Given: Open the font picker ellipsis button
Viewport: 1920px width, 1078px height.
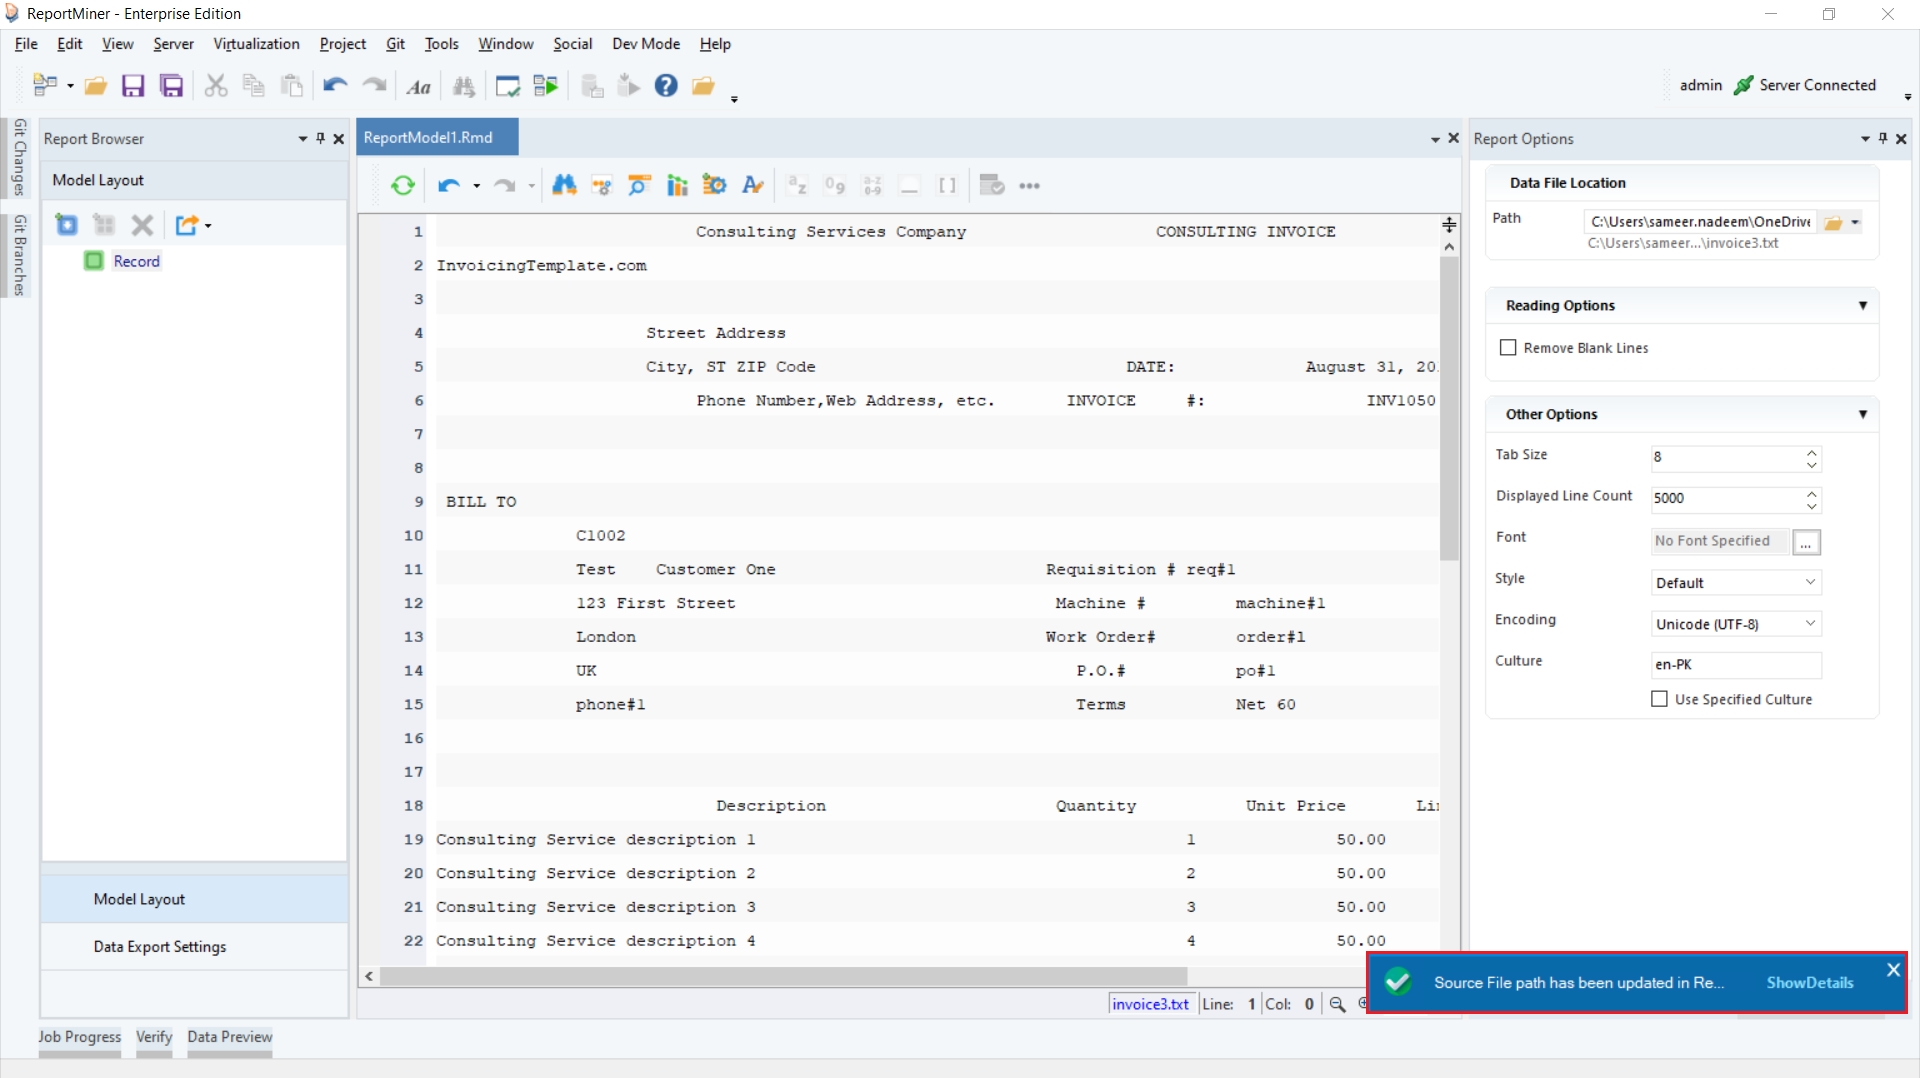Looking at the screenshot, I should (x=1806, y=542).
